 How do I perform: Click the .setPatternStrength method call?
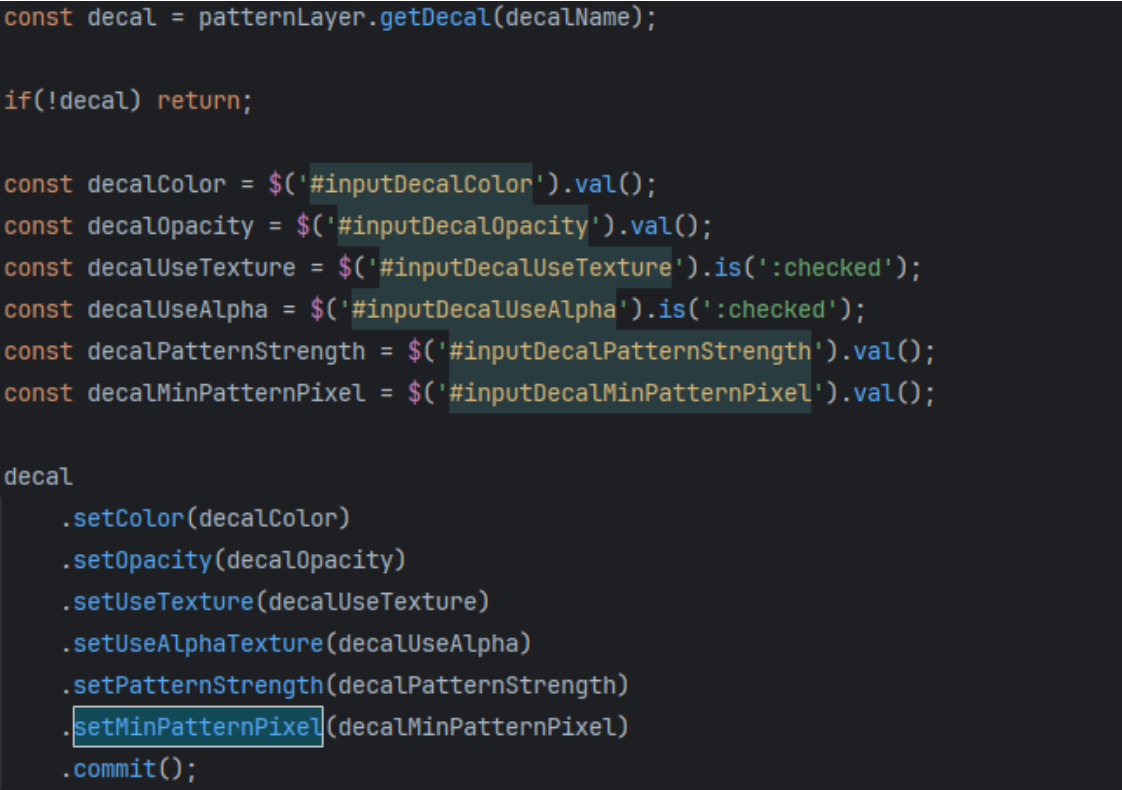tap(198, 685)
